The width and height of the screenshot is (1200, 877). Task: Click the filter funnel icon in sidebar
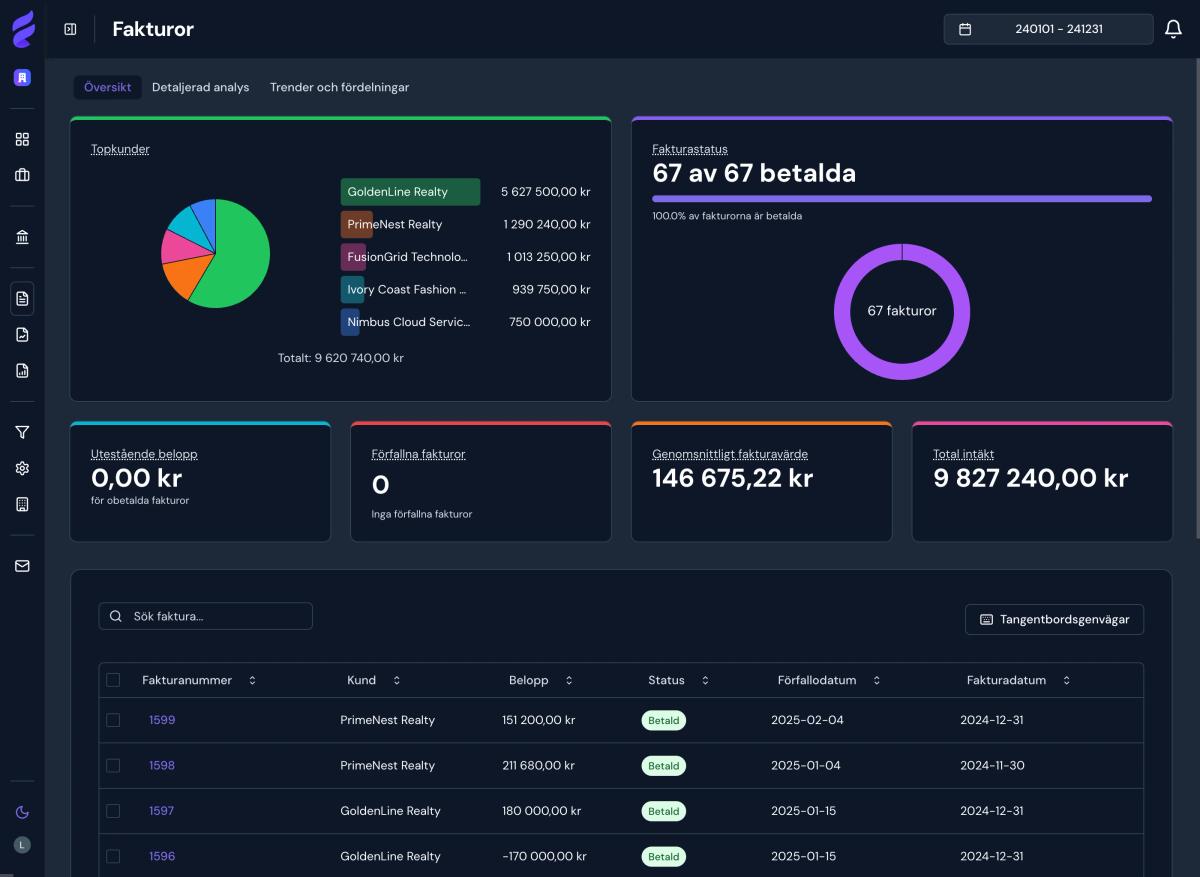[x=22, y=432]
